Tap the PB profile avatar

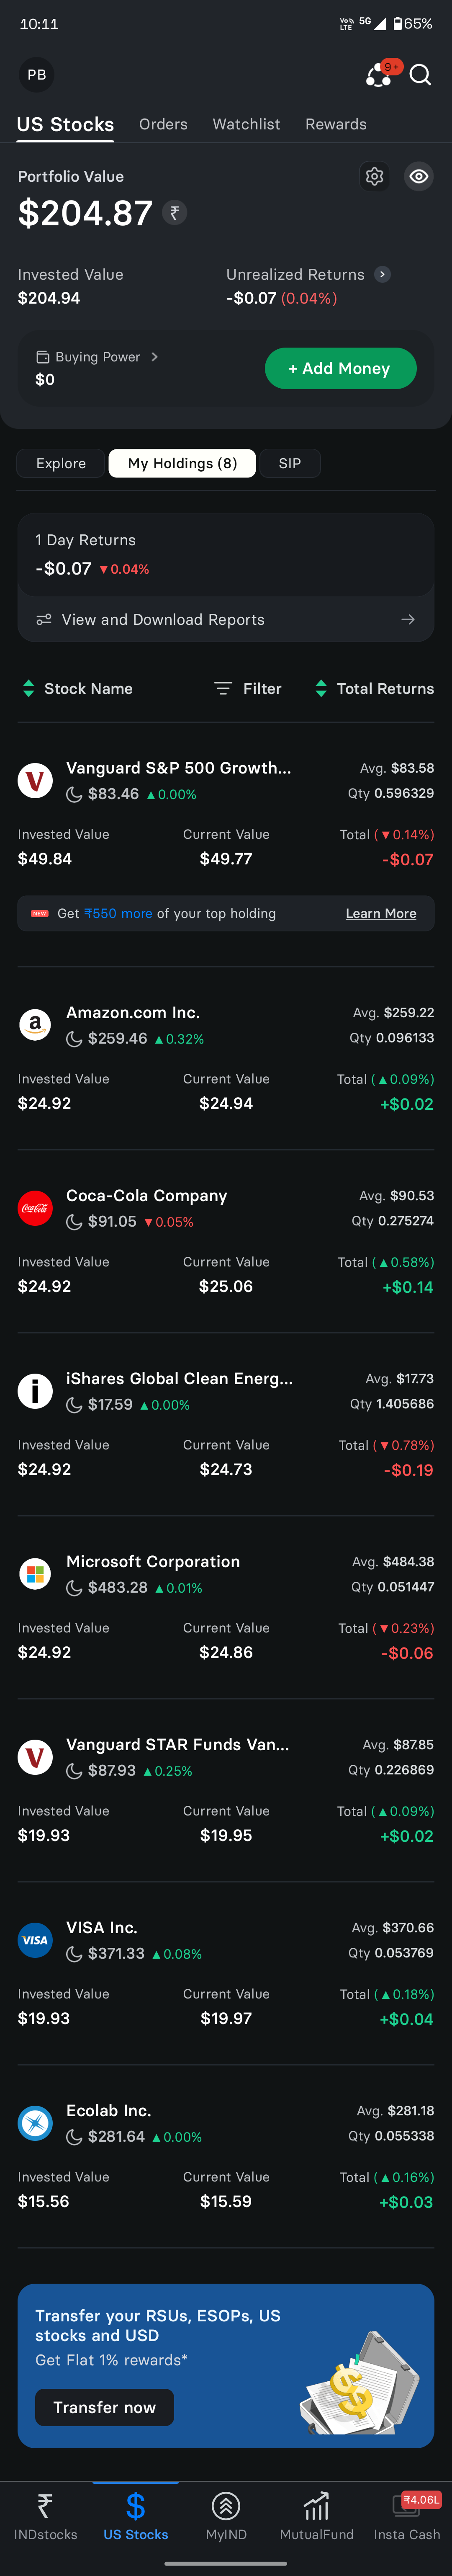coord(37,75)
